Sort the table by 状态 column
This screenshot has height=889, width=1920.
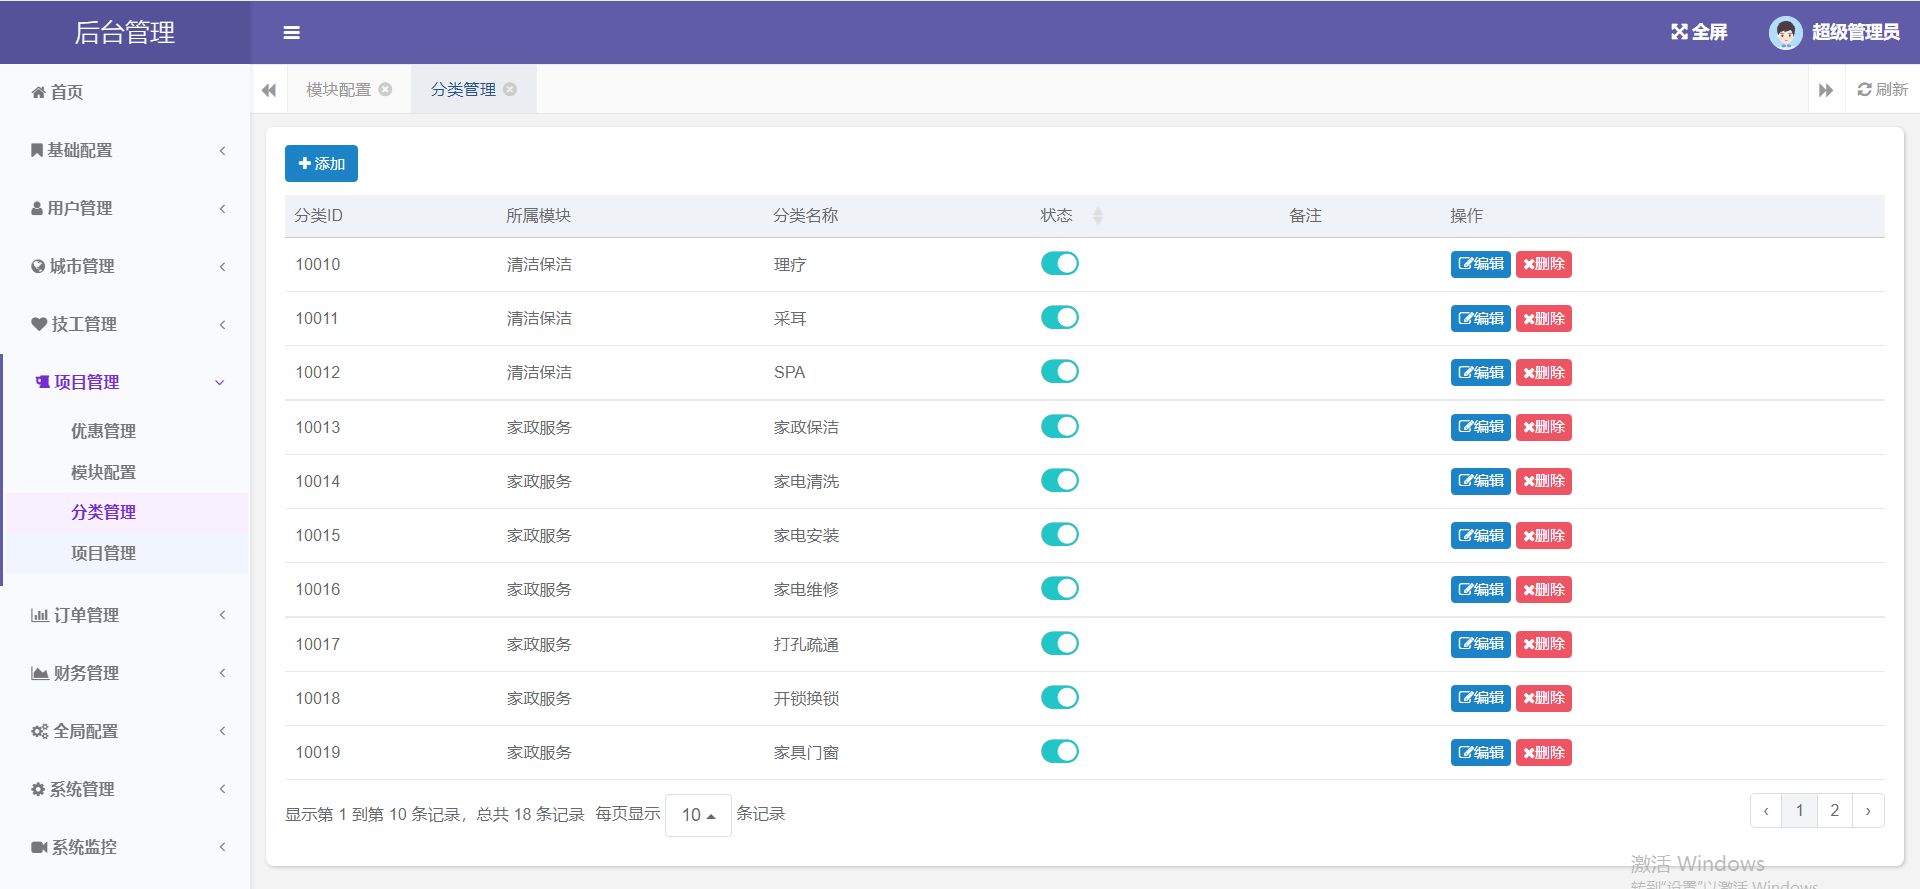point(1097,216)
